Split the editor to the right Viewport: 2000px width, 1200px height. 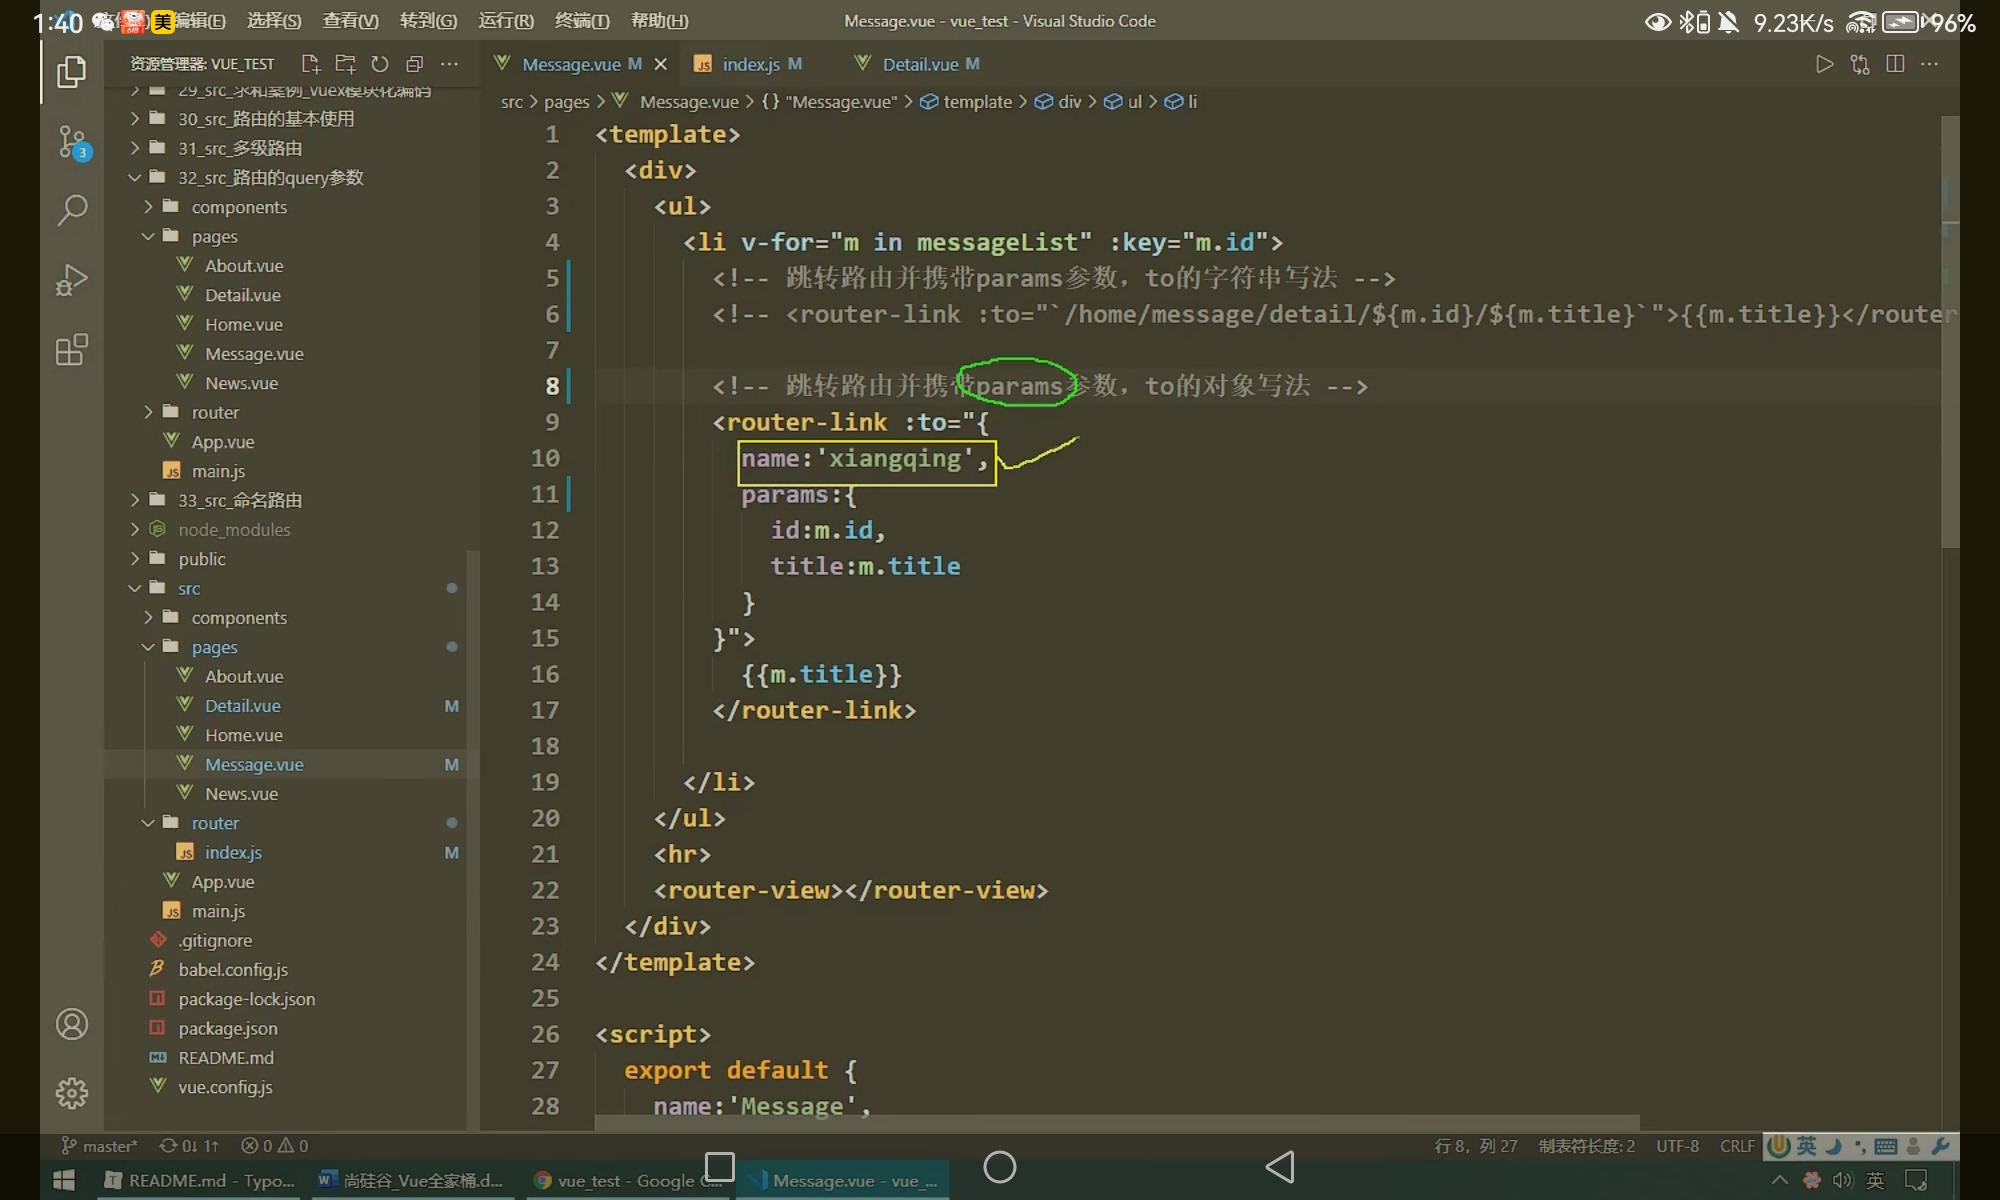pyautogui.click(x=1894, y=64)
